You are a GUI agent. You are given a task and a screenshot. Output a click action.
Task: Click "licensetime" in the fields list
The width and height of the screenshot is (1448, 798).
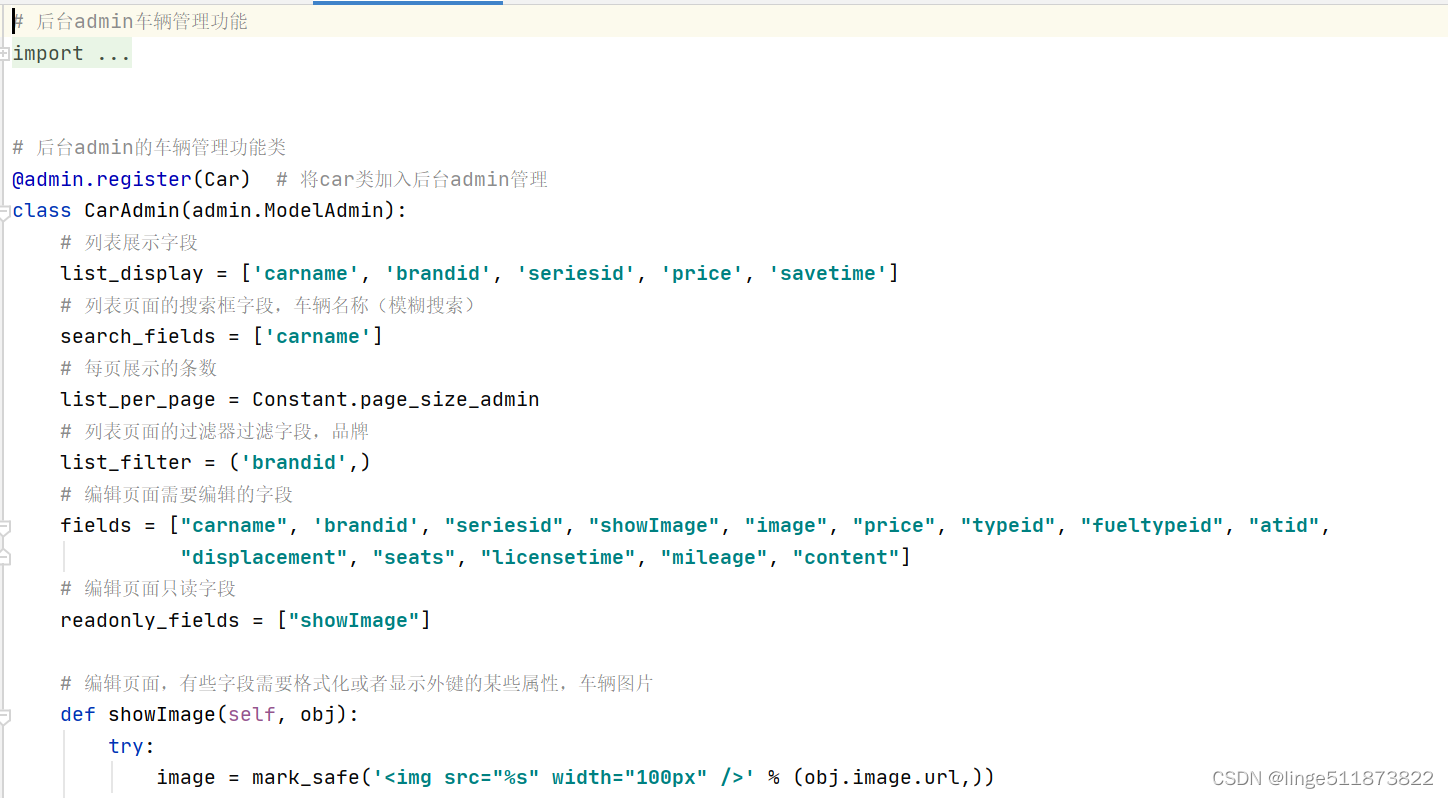558,558
